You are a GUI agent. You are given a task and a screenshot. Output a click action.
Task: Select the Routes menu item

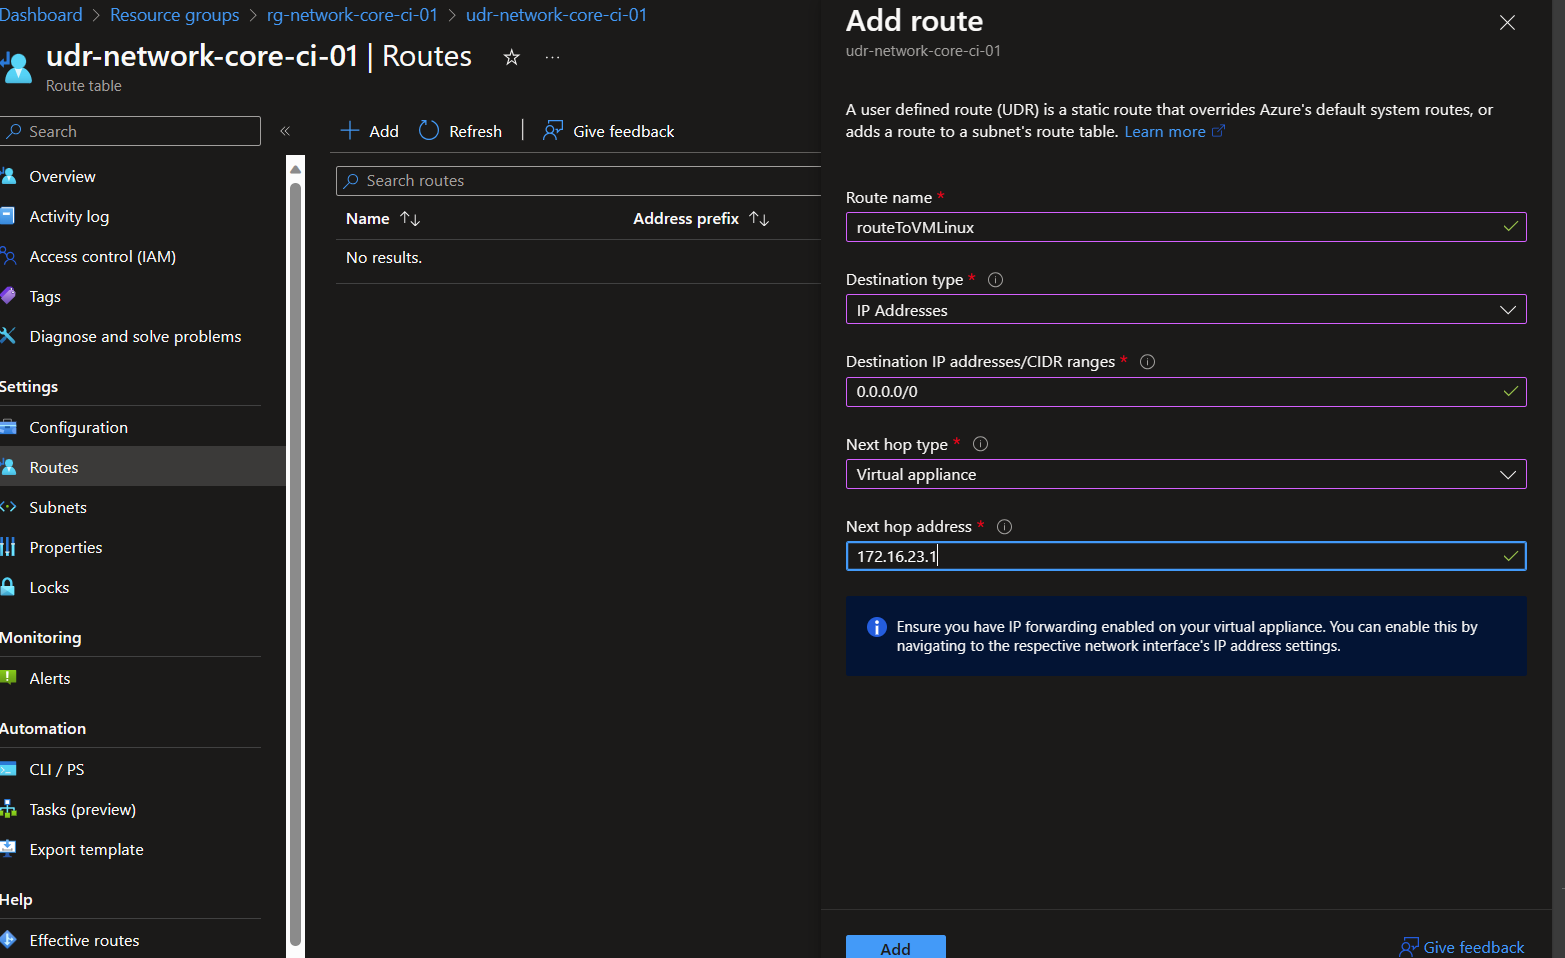[143, 467]
